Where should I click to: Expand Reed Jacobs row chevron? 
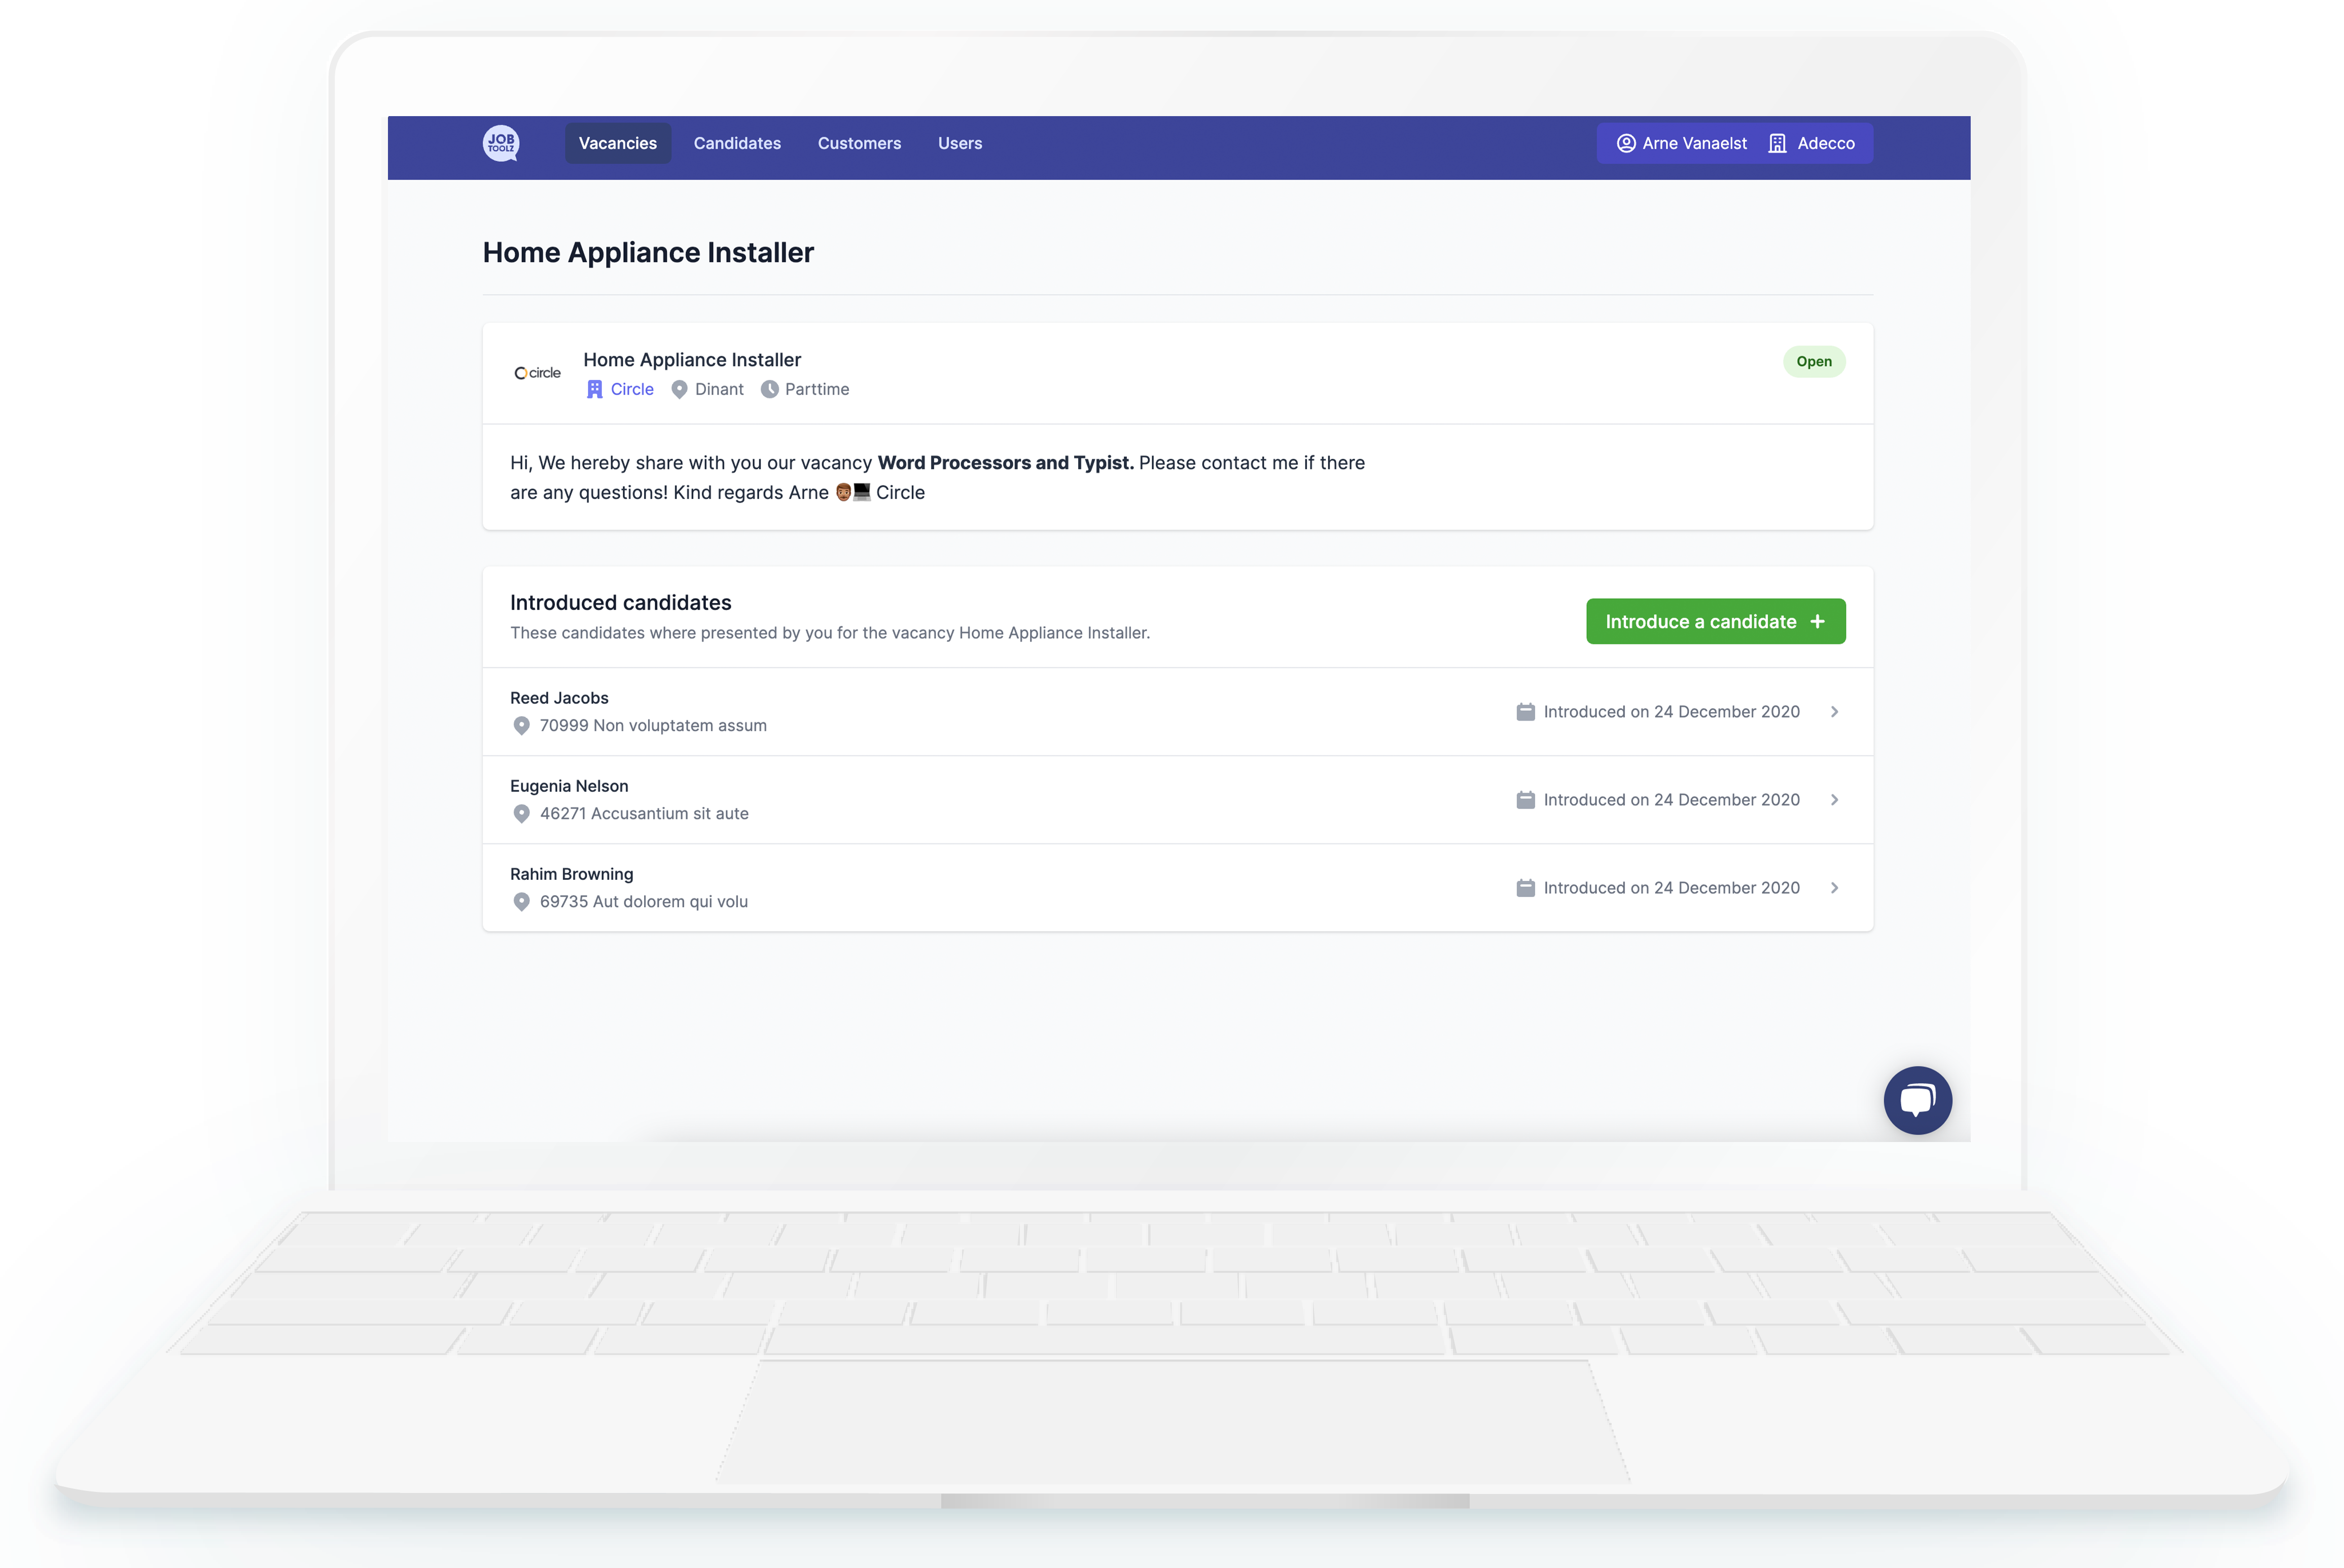pos(1834,712)
